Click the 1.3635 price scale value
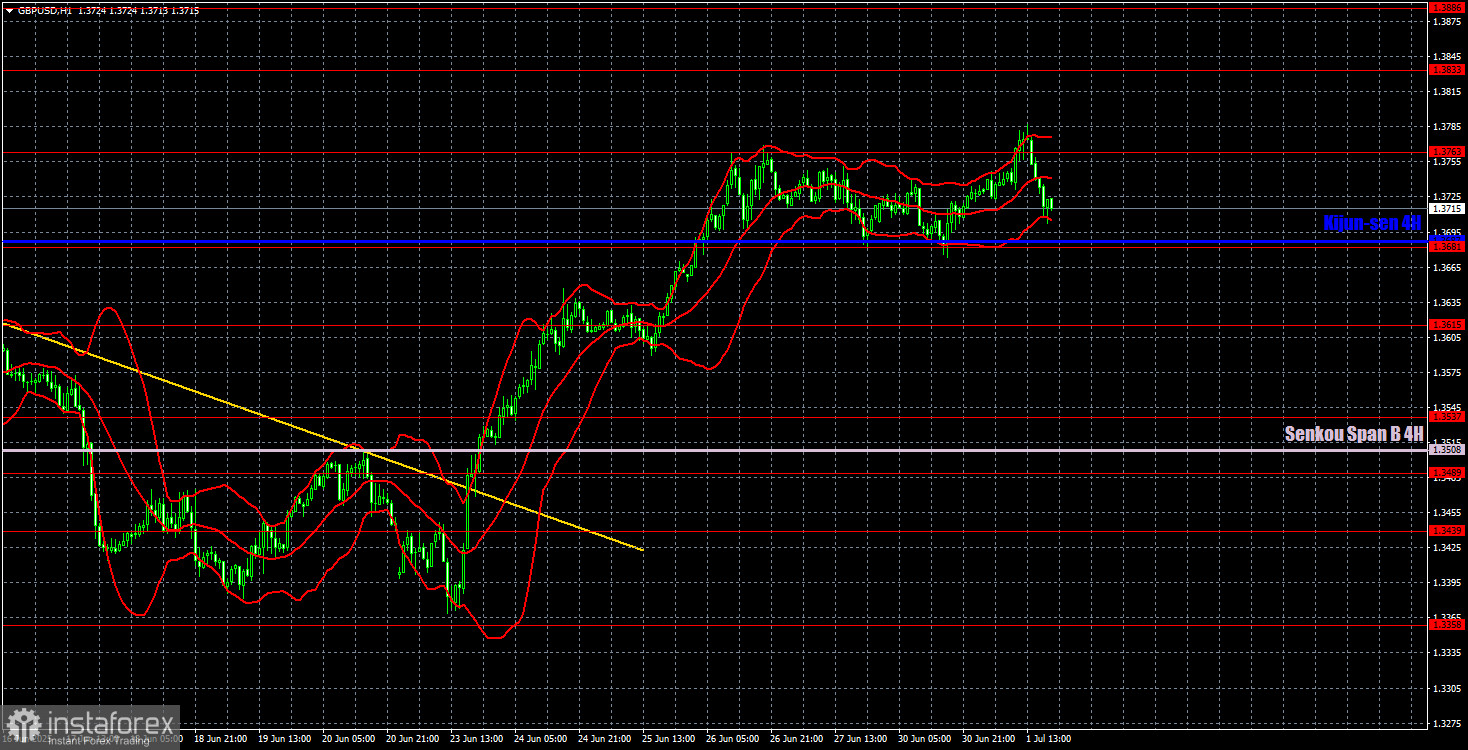1468x750 pixels. [x=1447, y=302]
